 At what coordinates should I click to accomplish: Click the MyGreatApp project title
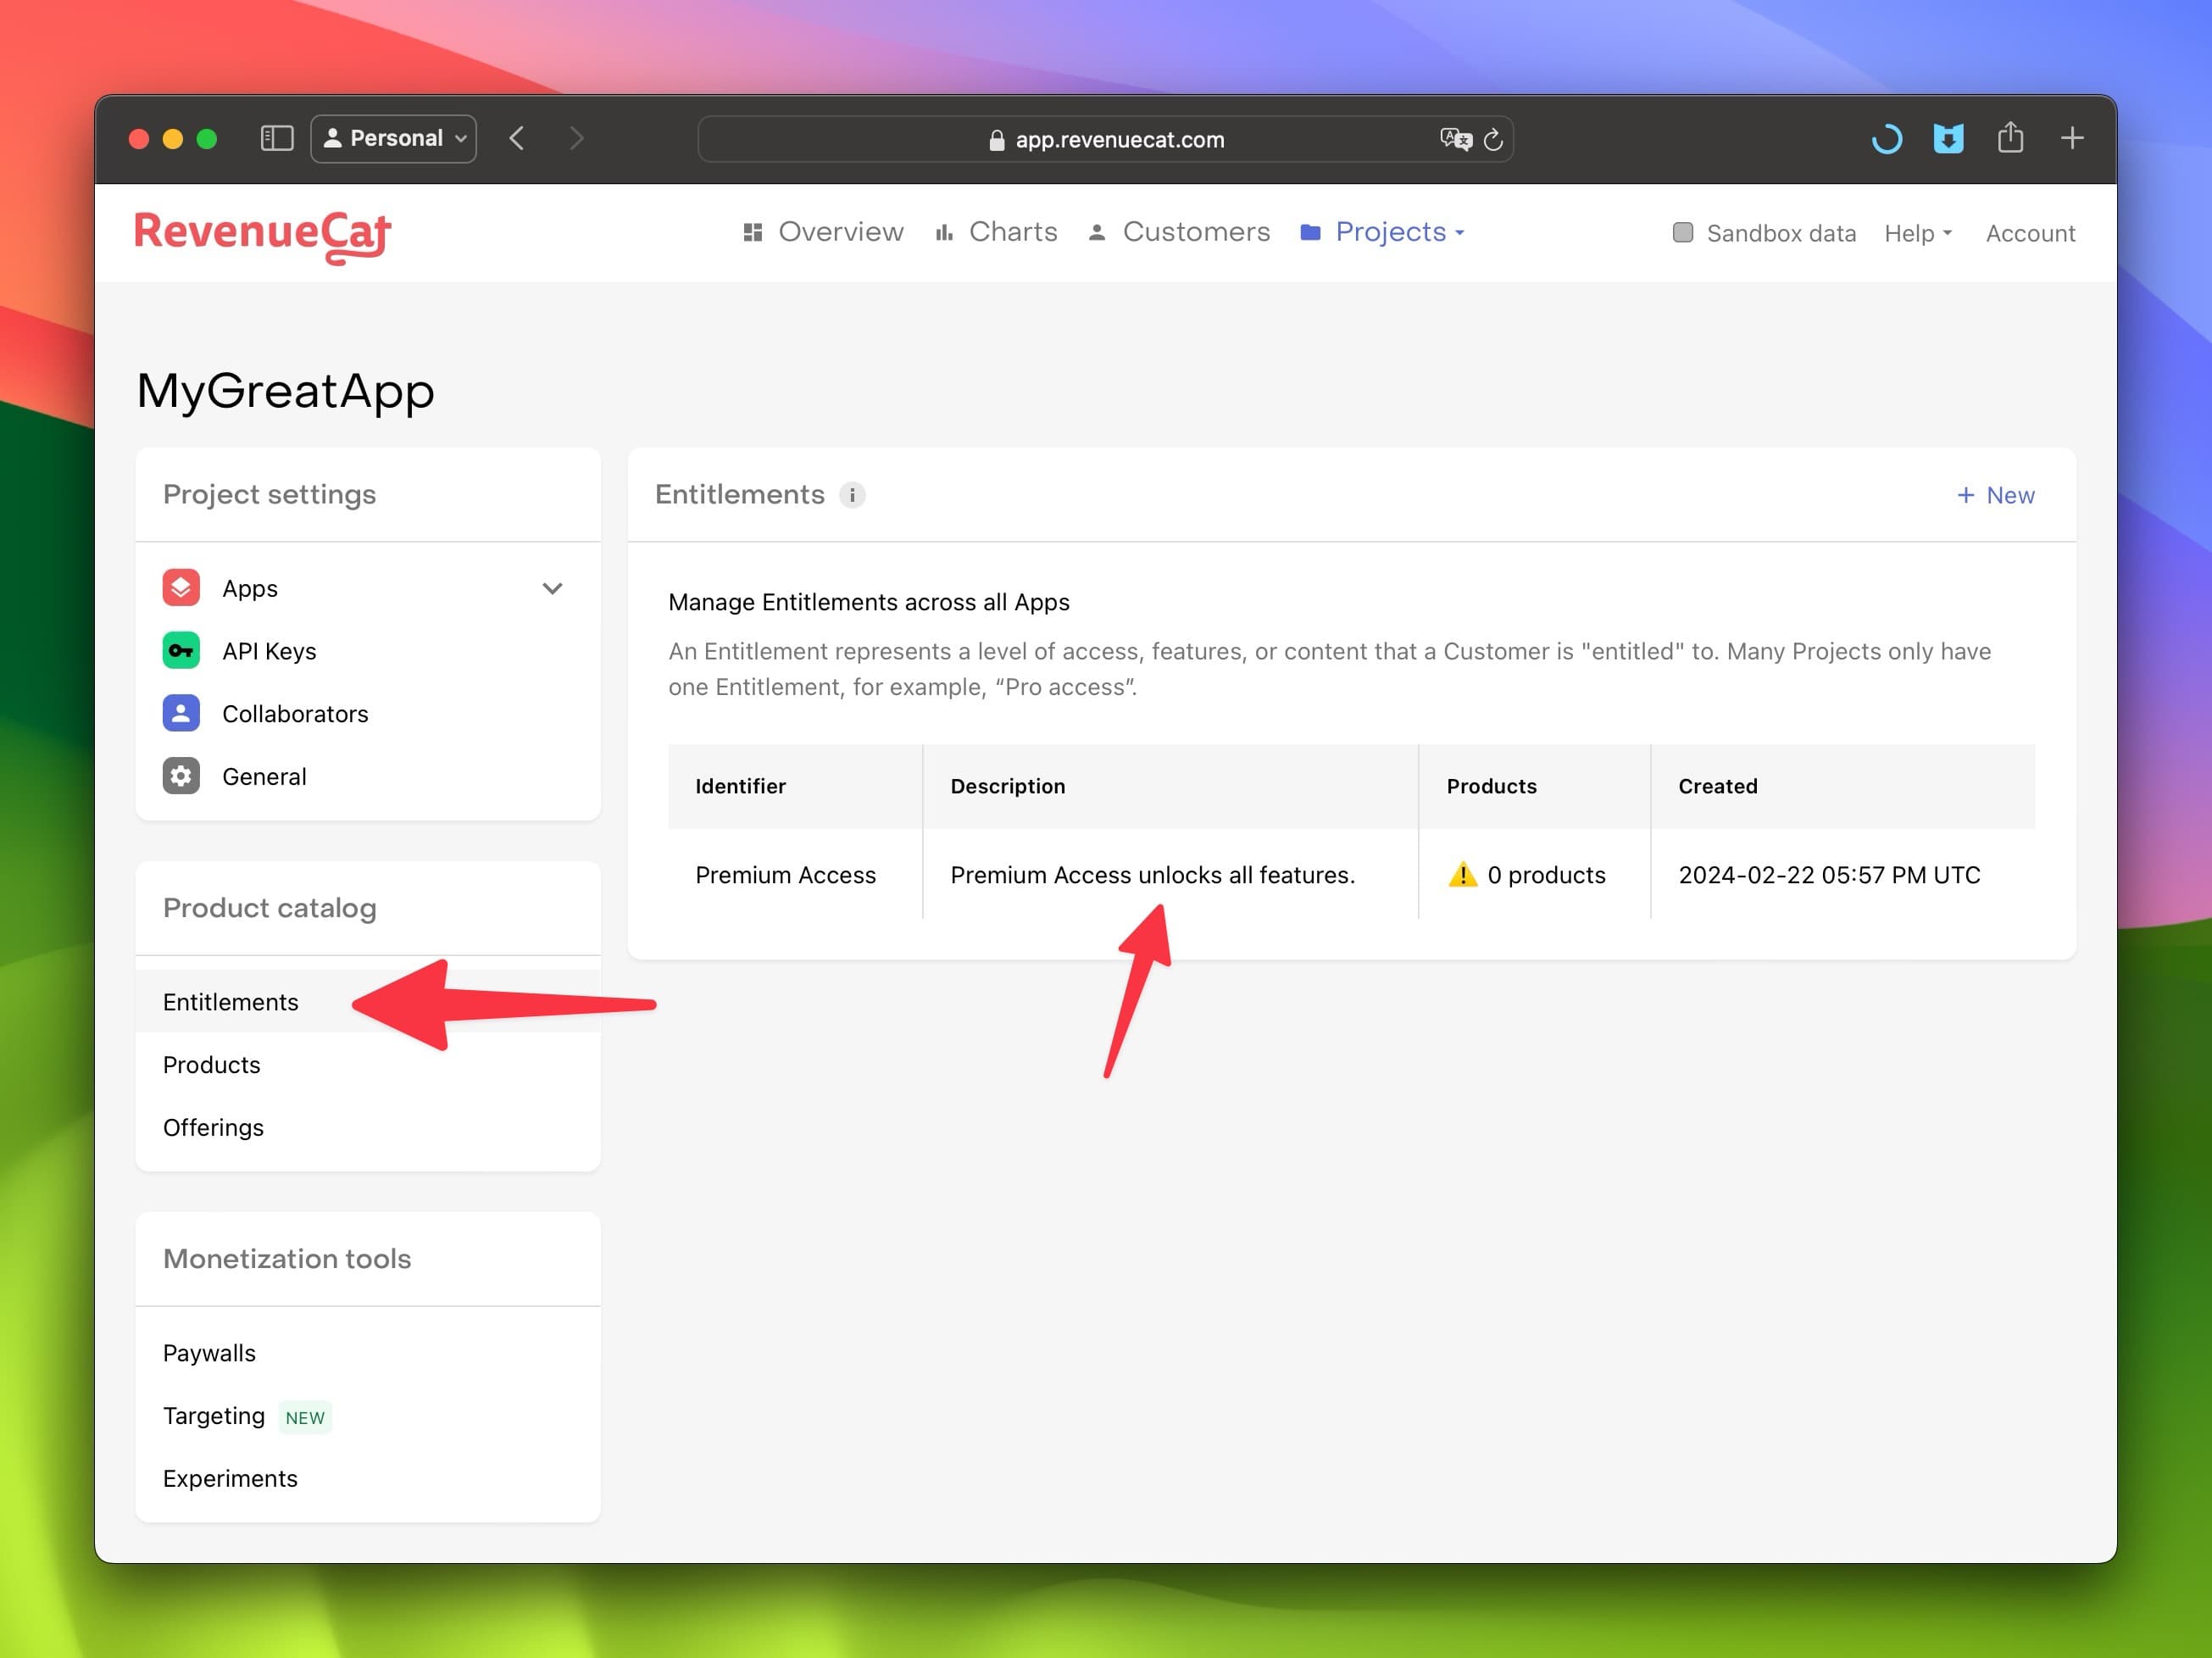click(x=285, y=390)
